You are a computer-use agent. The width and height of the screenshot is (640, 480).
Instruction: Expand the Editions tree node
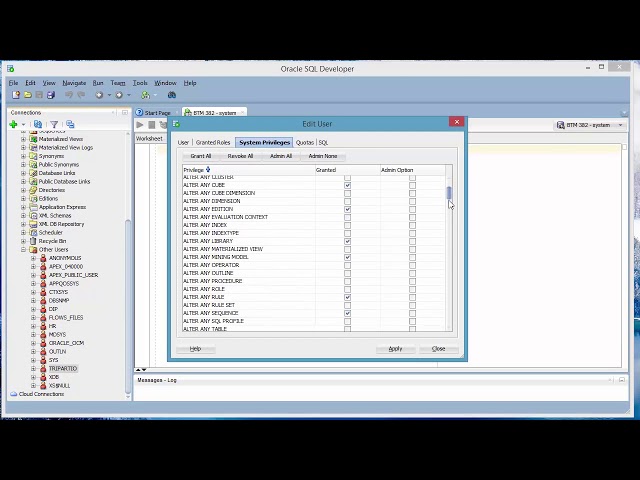pyautogui.click(x=24, y=199)
